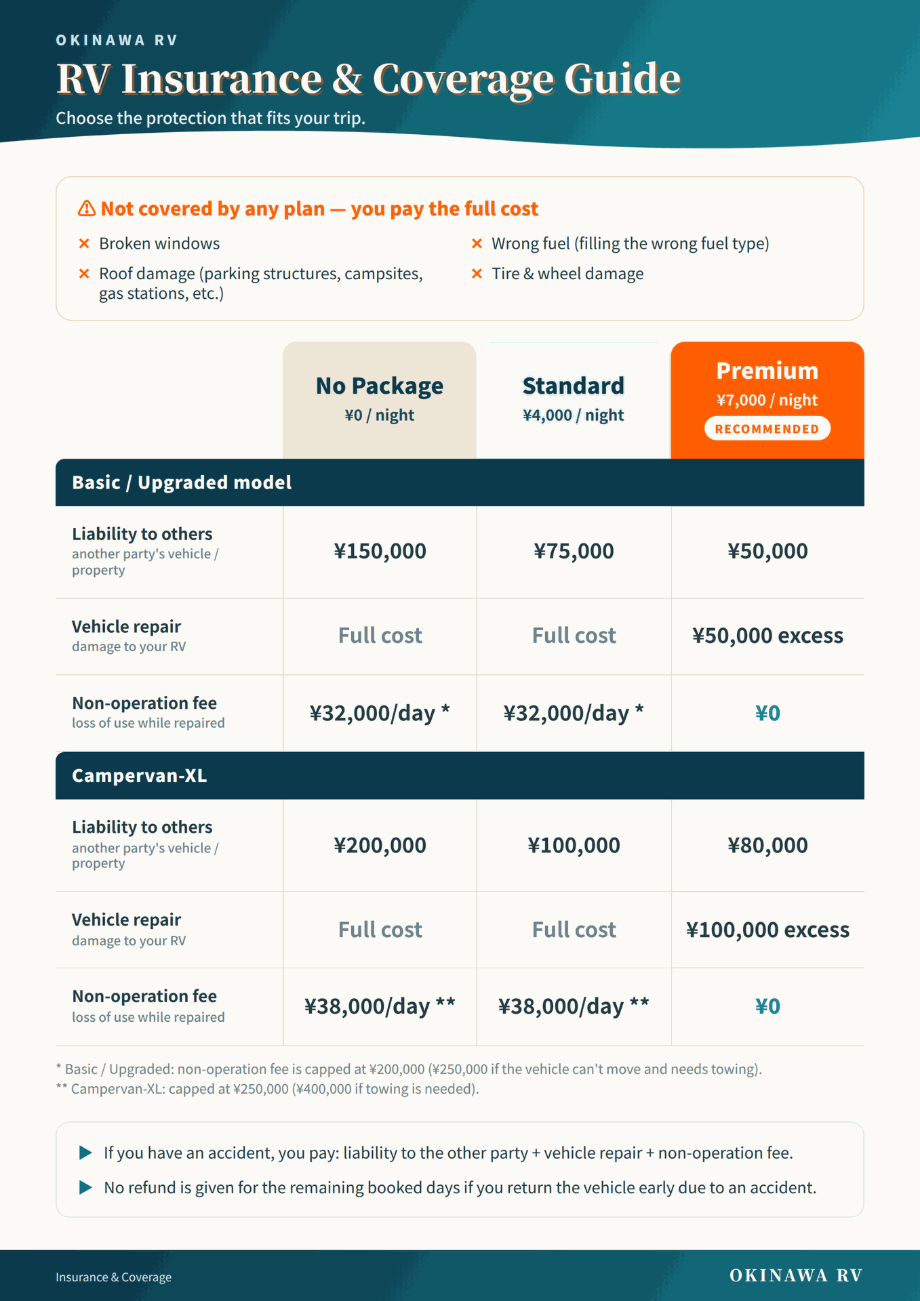Click the arrow bullet before No refund note

tap(85, 1188)
